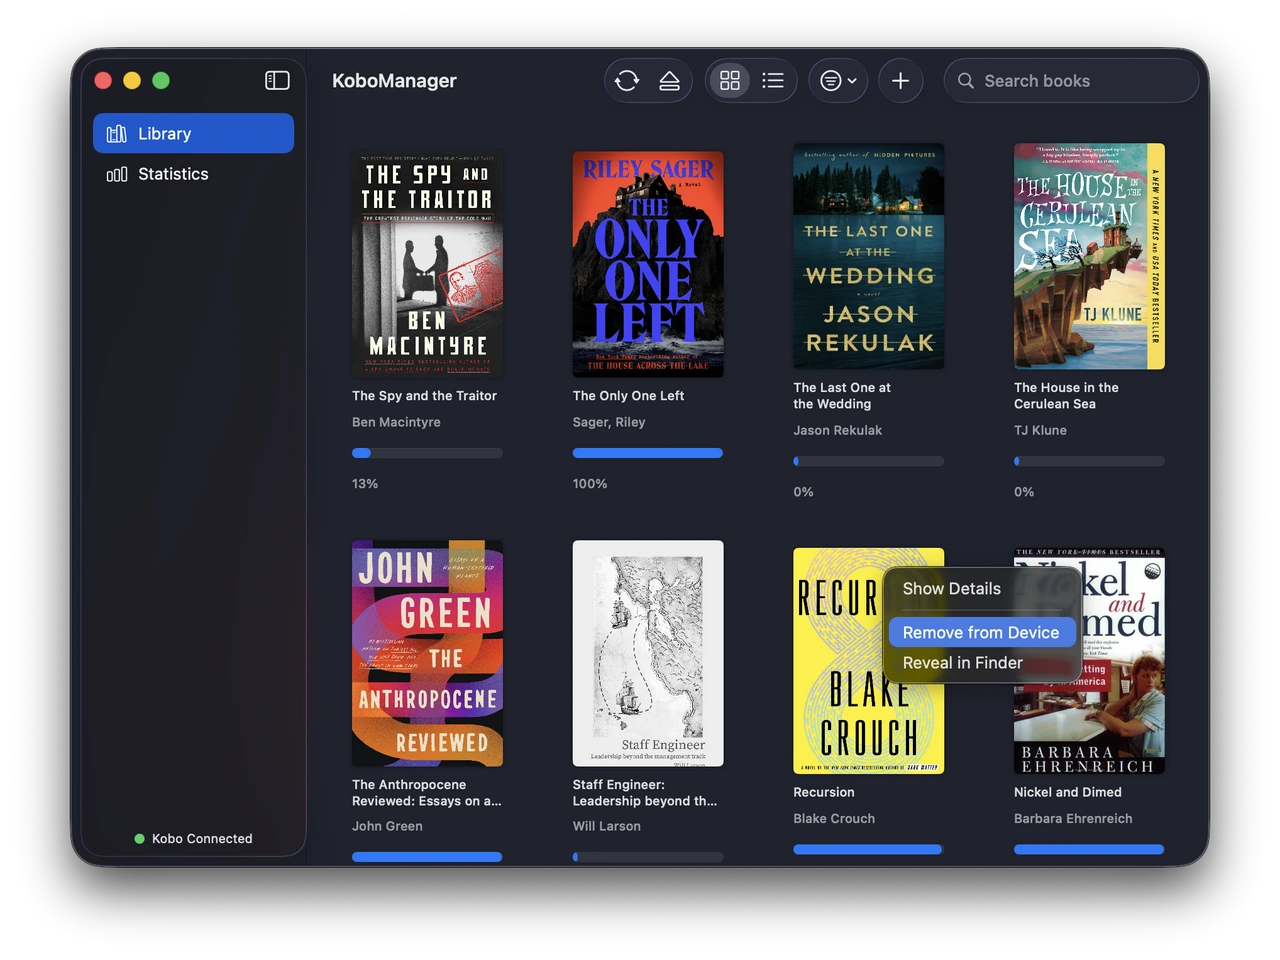
Task: Click the Recursion title text
Action: [x=824, y=792]
